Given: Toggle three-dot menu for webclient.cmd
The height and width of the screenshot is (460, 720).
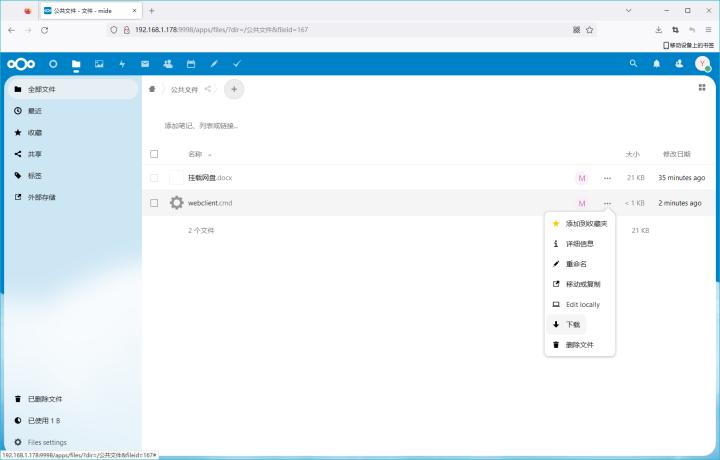Looking at the screenshot, I should click(608, 203).
